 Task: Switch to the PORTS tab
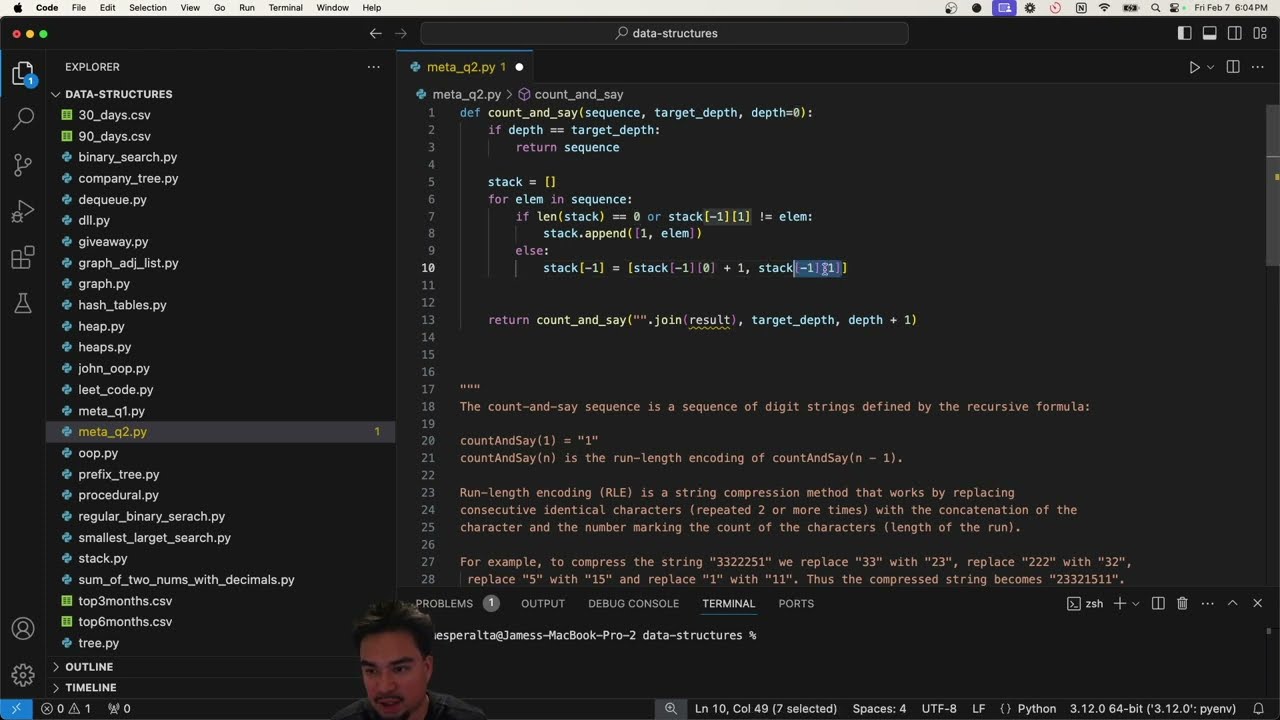[x=796, y=603]
